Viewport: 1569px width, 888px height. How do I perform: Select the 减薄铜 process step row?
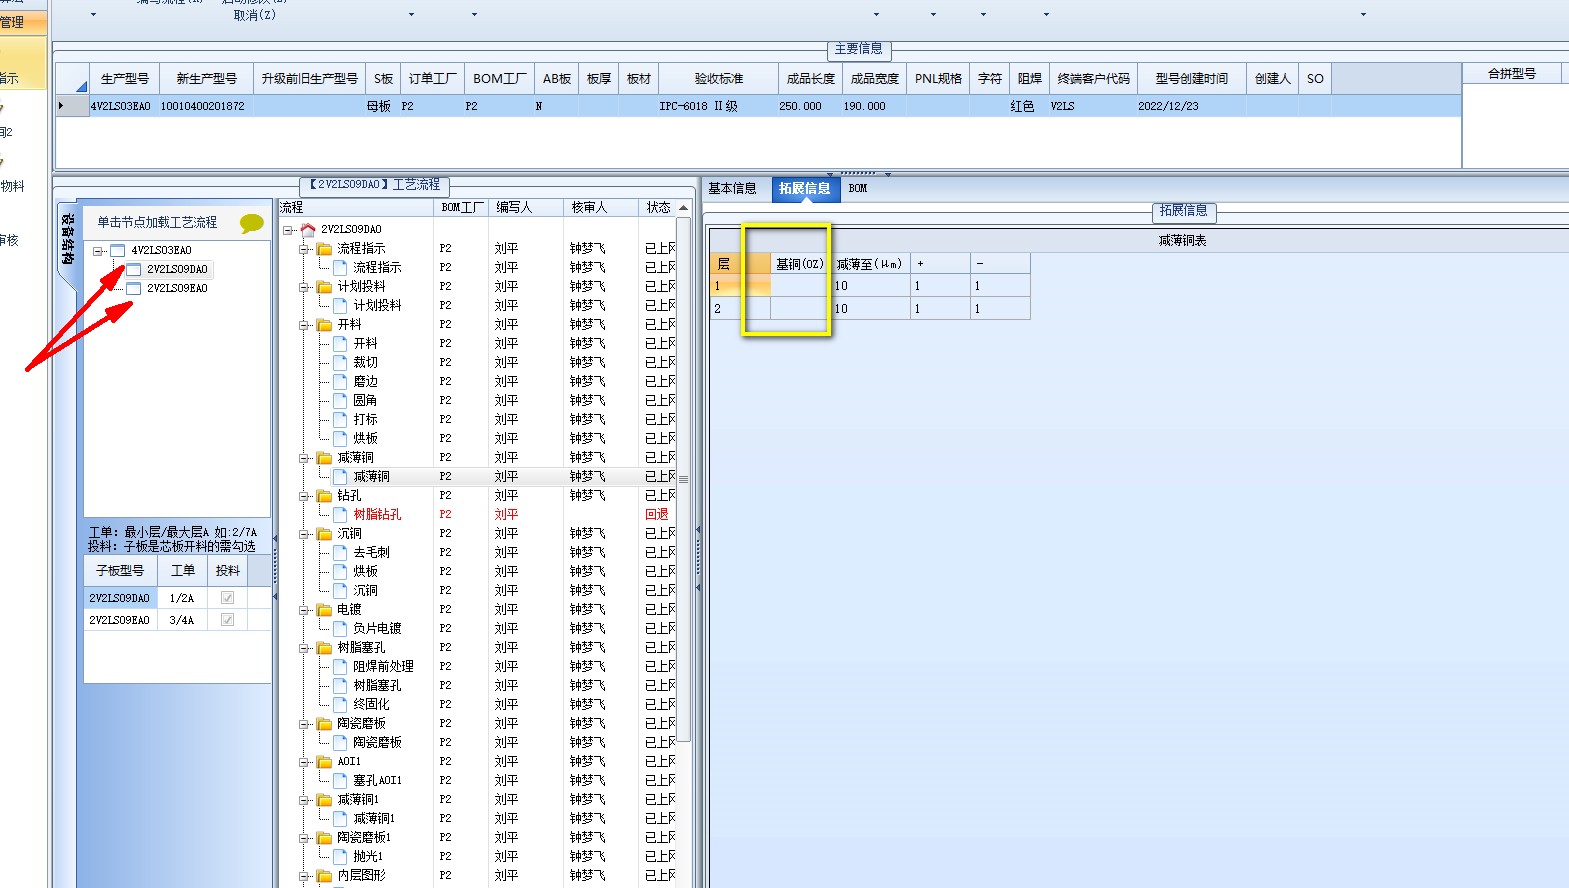coord(371,476)
